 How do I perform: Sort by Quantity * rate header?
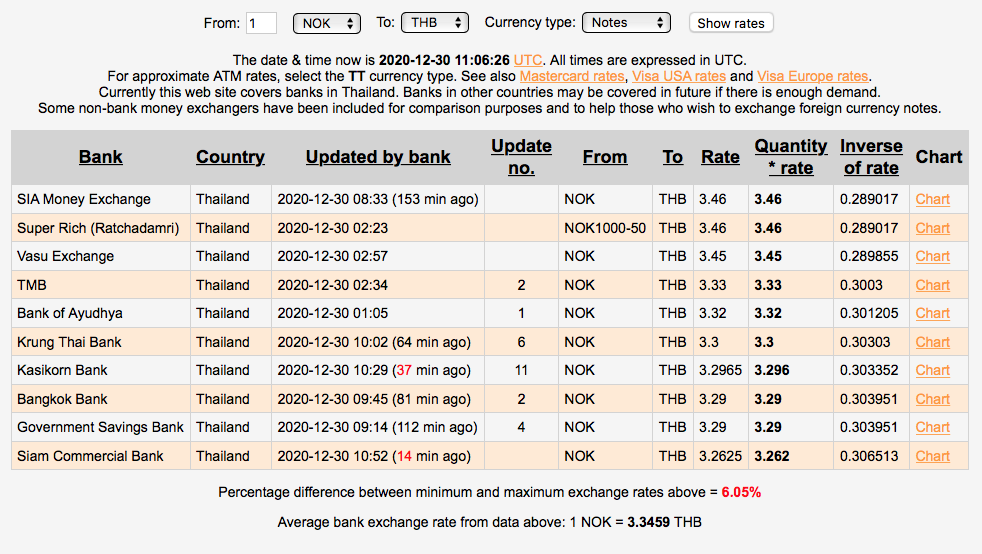point(790,157)
